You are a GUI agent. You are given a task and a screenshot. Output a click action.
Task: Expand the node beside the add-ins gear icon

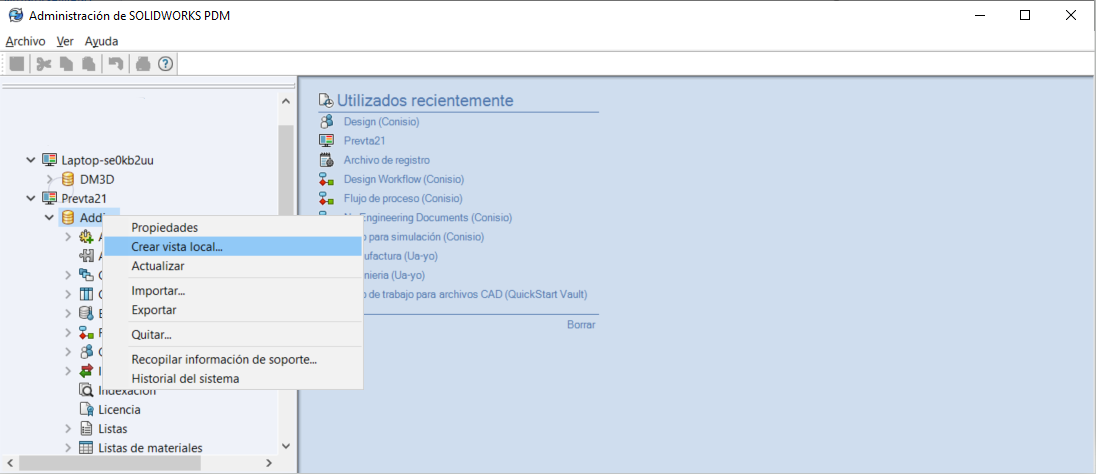point(68,237)
